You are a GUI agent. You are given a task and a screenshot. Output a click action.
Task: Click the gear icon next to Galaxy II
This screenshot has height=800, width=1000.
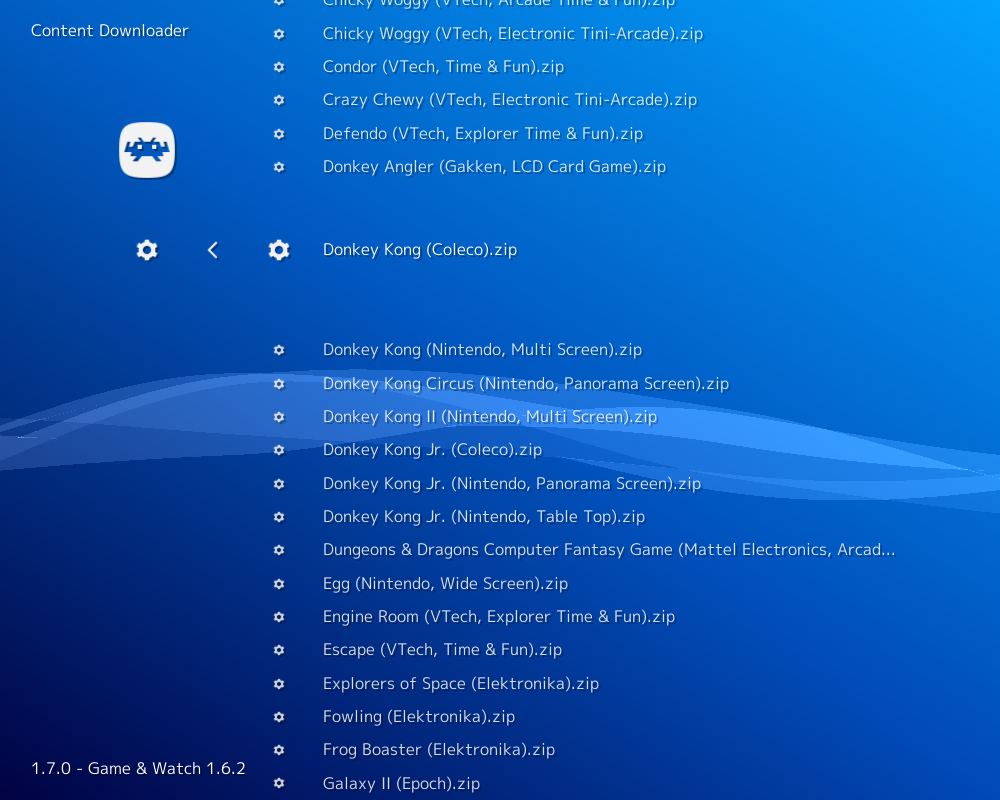[279, 783]
